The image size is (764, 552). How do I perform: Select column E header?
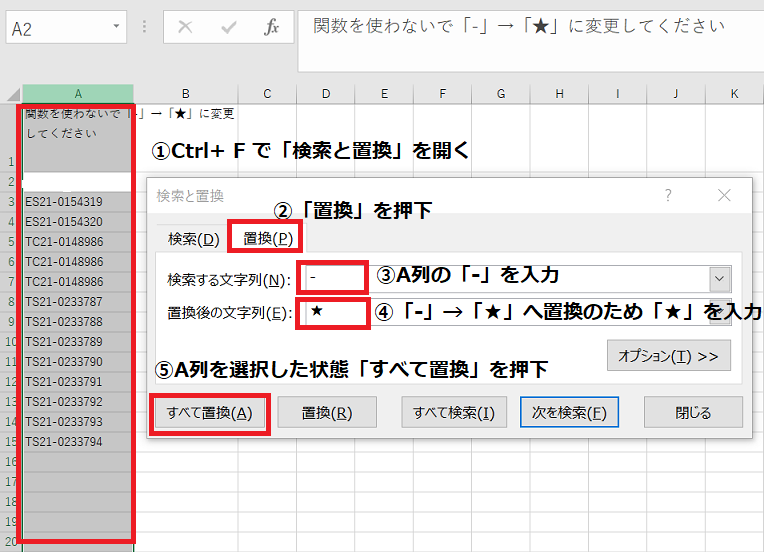coord(384,94)
